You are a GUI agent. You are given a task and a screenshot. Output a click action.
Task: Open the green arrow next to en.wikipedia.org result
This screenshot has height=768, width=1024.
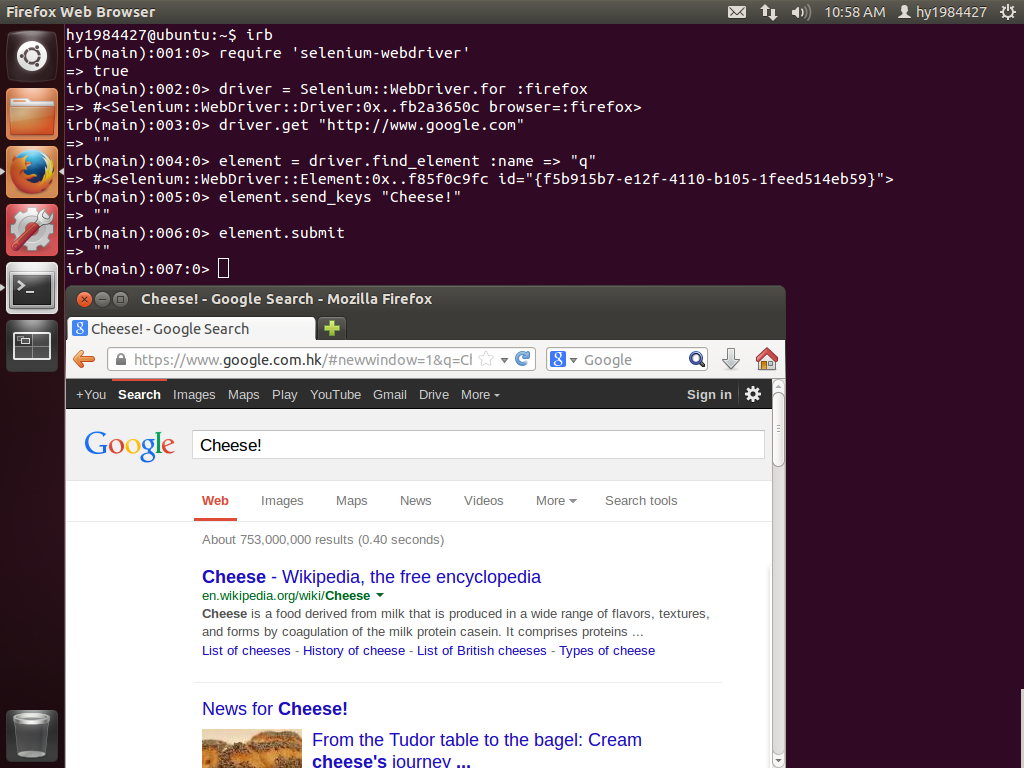[380, 595]
